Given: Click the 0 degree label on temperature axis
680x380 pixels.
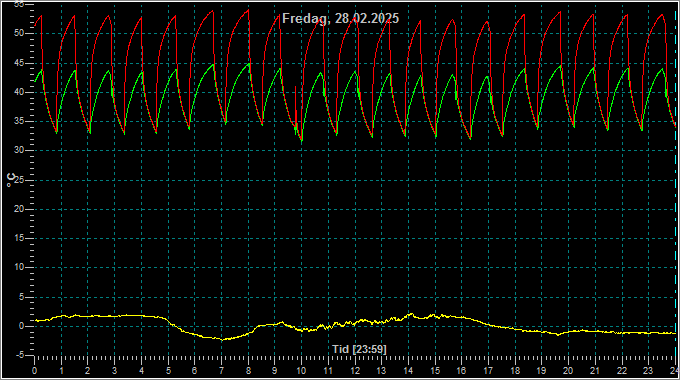Looking at the screenshot, I should point(21,326).
